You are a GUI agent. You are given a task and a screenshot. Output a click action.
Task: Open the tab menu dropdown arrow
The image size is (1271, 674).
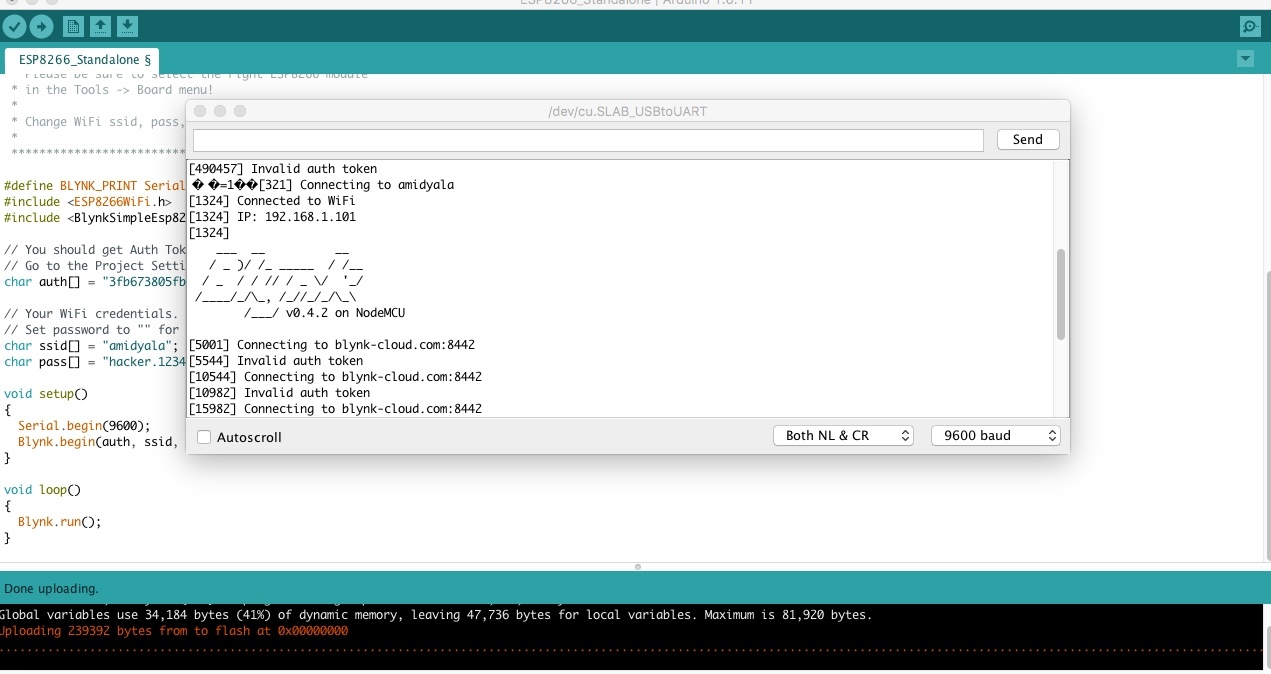pyautogui.click(x=1245, y=59)
